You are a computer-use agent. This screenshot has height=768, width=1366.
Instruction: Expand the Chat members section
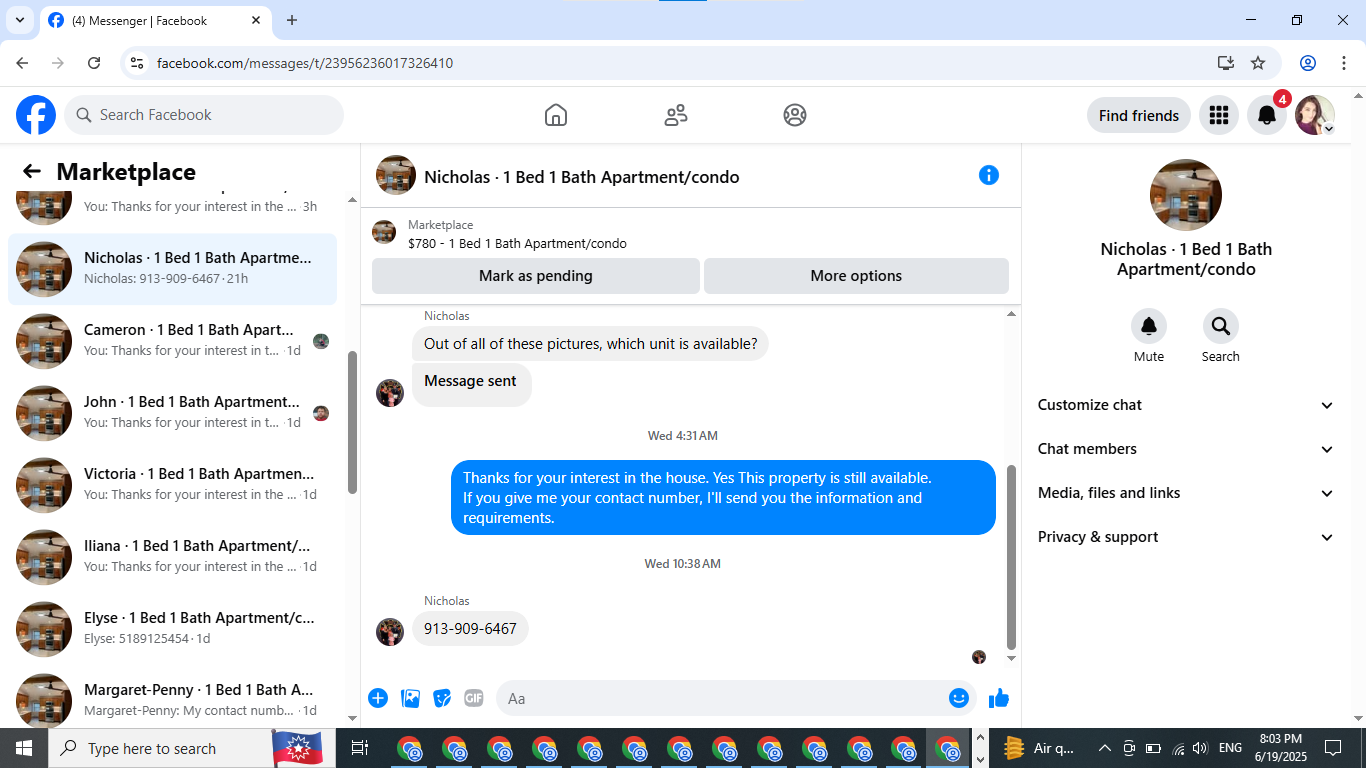[x=1186, y=449]
